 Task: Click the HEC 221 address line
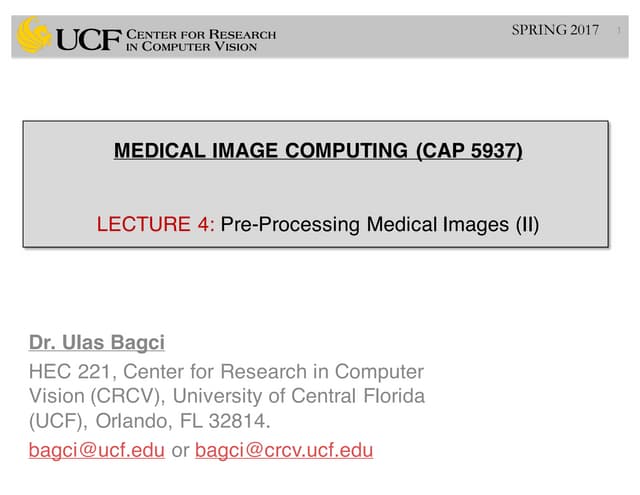(x=226, y=371)
